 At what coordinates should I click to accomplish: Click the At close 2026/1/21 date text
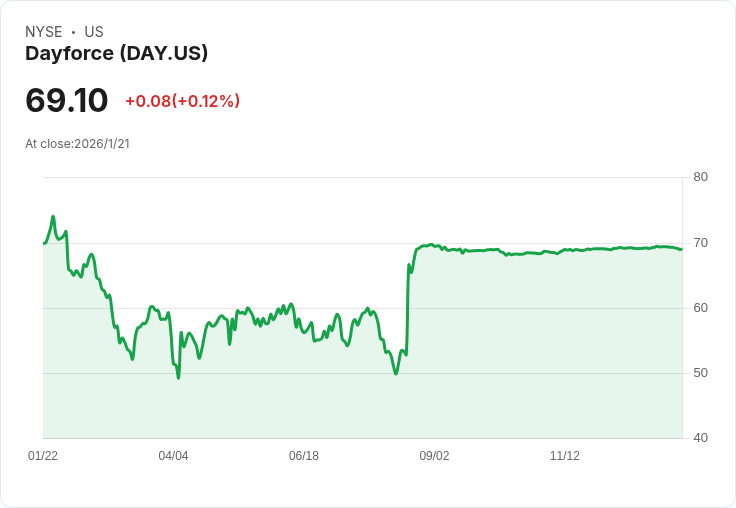click(77, 143)
